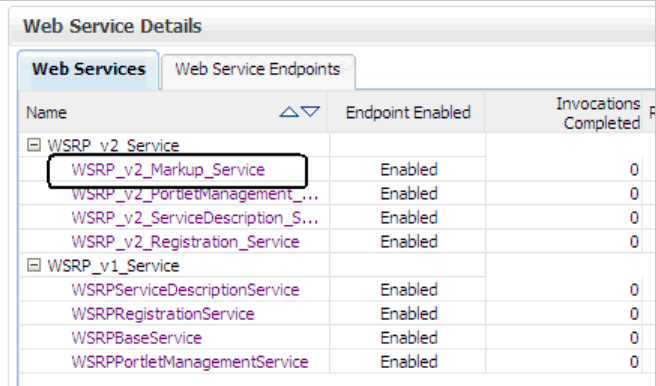Click the Web Service Details heading
The height and width of the screenshot is (386, 656).
point(112,26)
